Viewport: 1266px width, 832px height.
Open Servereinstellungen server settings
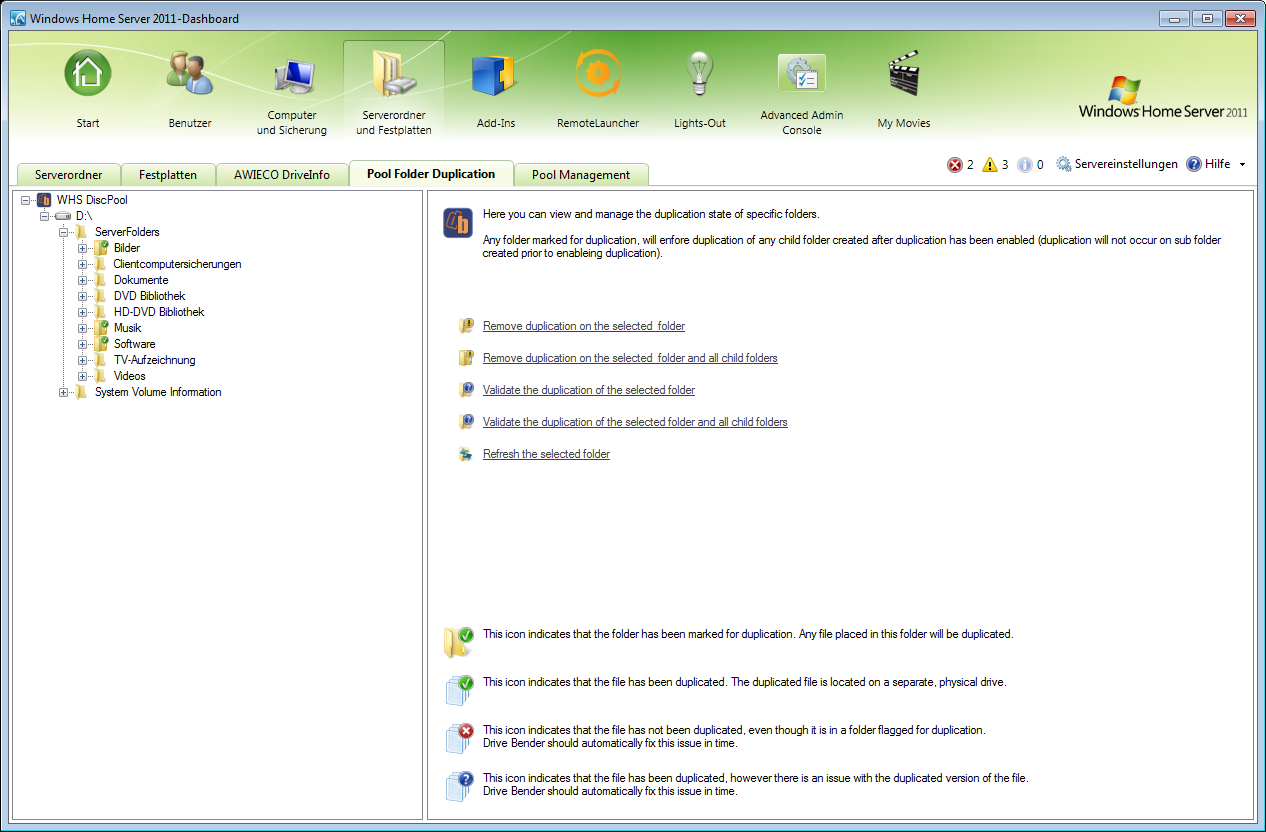[x=1126, y=164]
